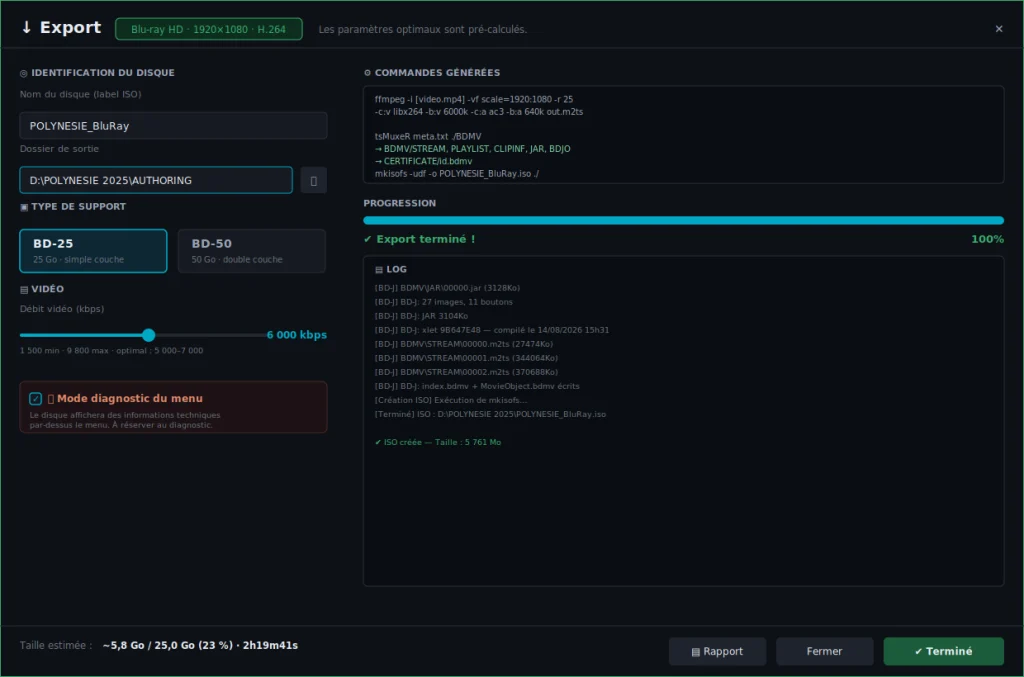Screen dimensions: 1024x677
Task: Click the Type de support section icon
Action: [x=24, y=207]
